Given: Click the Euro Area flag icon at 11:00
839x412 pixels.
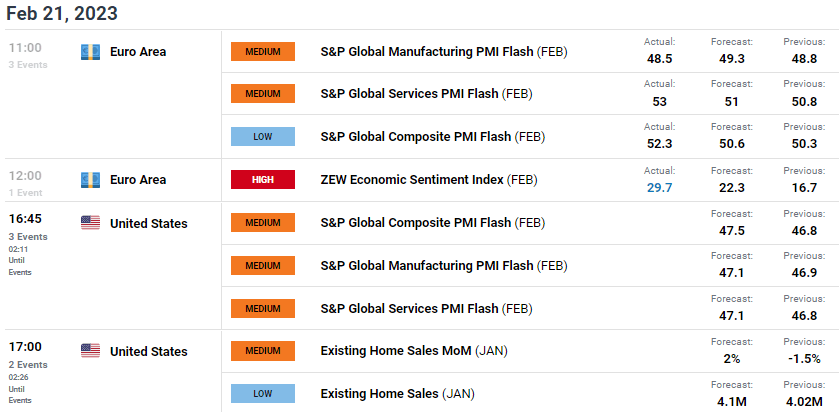Looking at the screenshot, I should click(90, 52).
